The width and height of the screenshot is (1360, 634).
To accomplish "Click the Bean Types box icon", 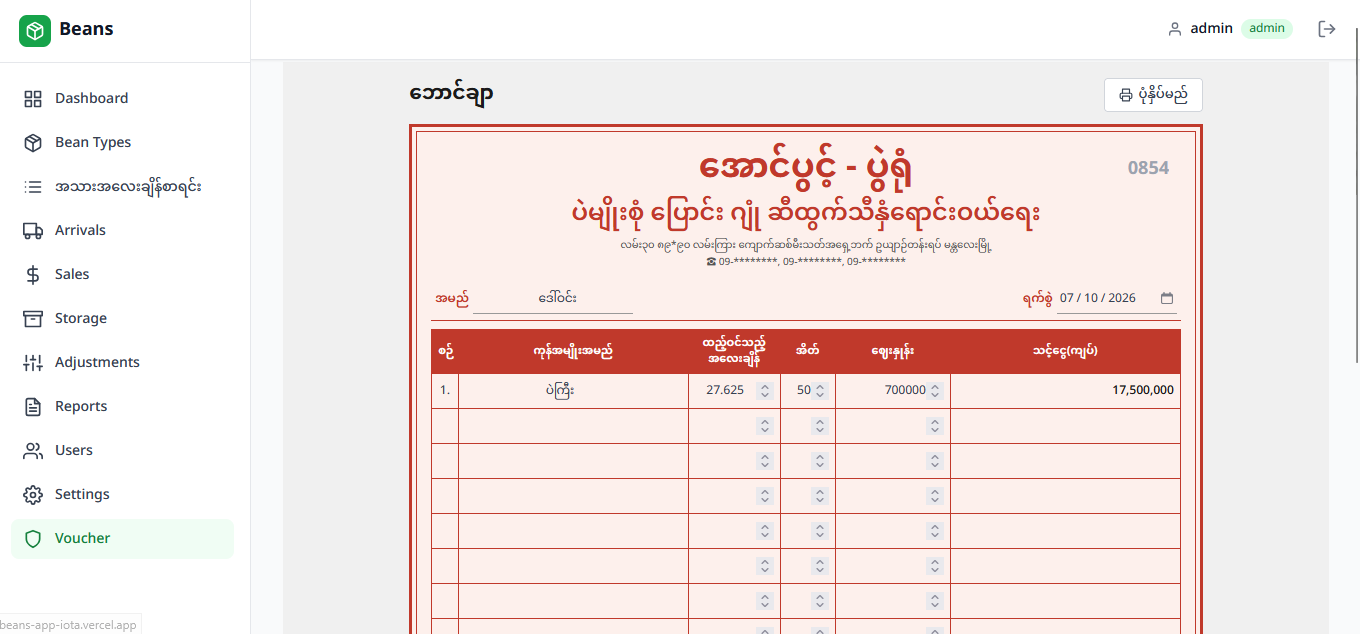I will (x=33, y=142).
